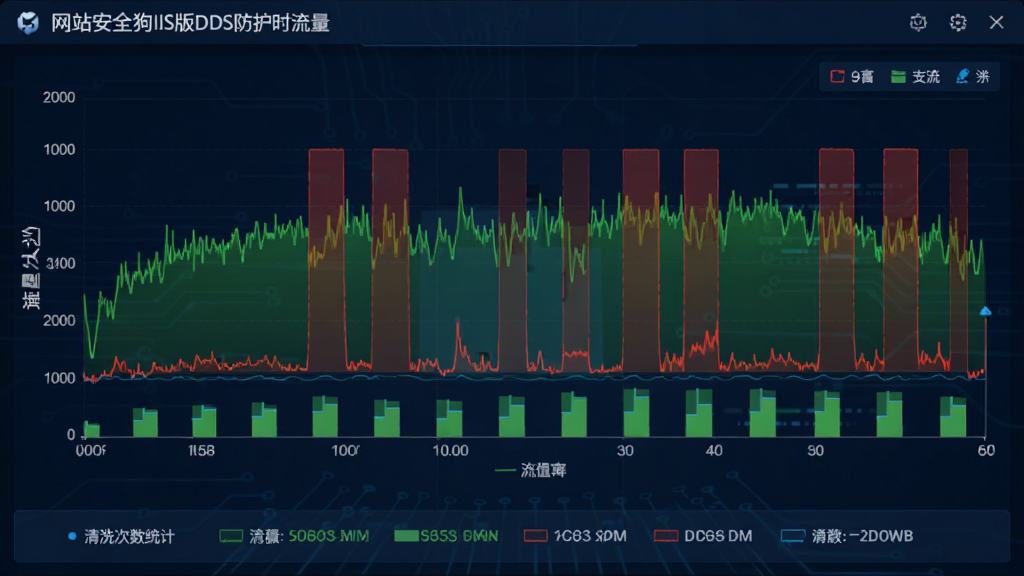The width and height of the screenshot is (1024, 576).
Task: Toggle the blue '米' legend series
Action: coord(972,76)
